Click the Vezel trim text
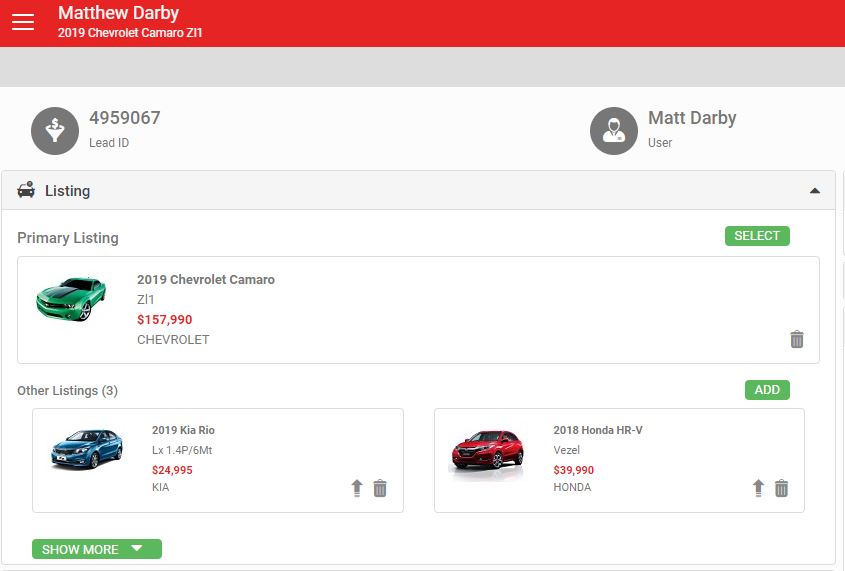The height and width of the screenshot is (571, 845). (566, 450)
